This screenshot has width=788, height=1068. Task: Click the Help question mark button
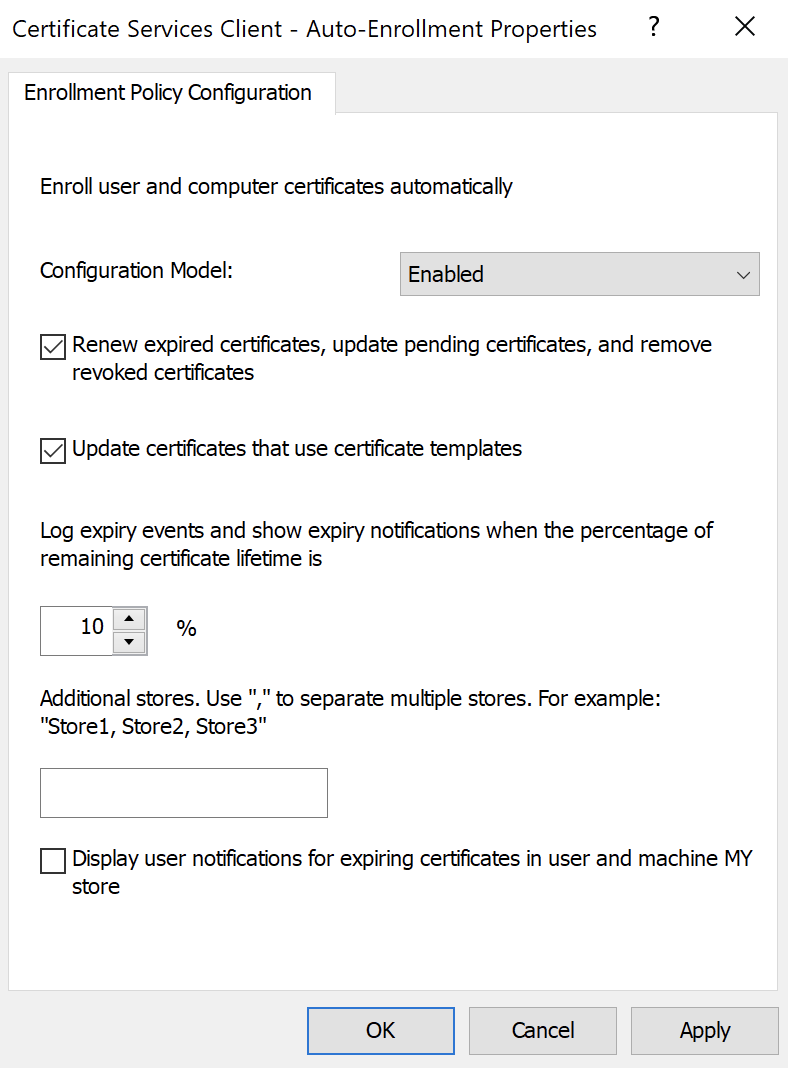point(654,28)
